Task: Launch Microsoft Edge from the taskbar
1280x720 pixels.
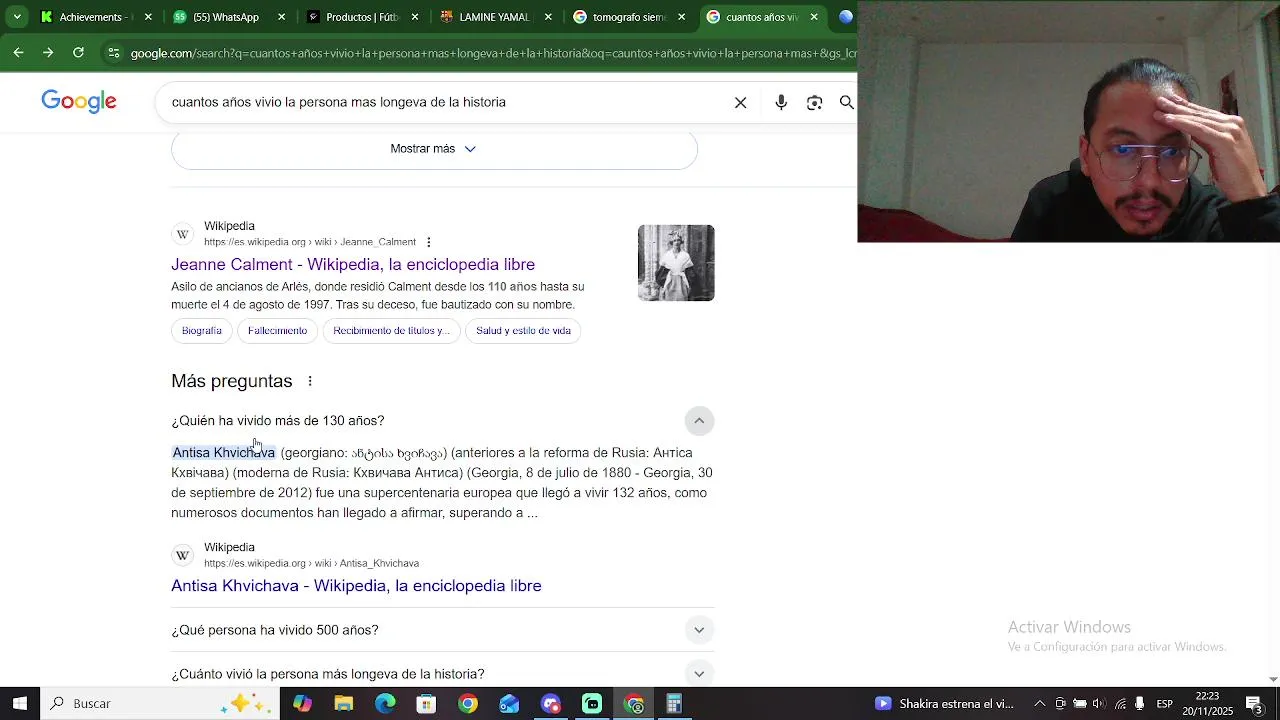Action: point(385,704)
